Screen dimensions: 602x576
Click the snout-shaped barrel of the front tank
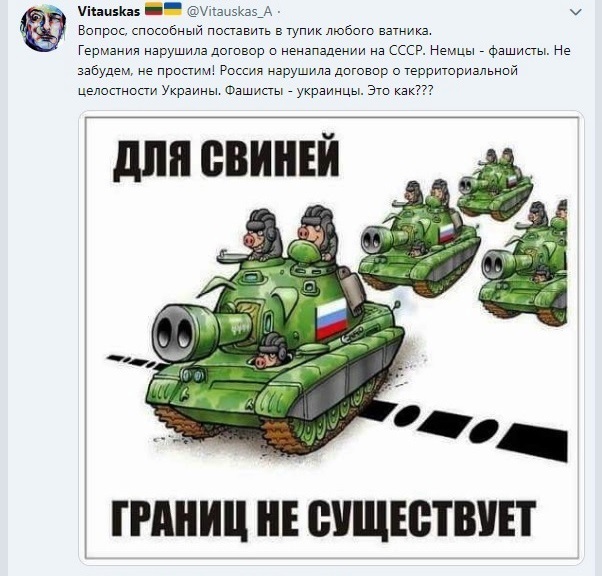tap(176, 332)
